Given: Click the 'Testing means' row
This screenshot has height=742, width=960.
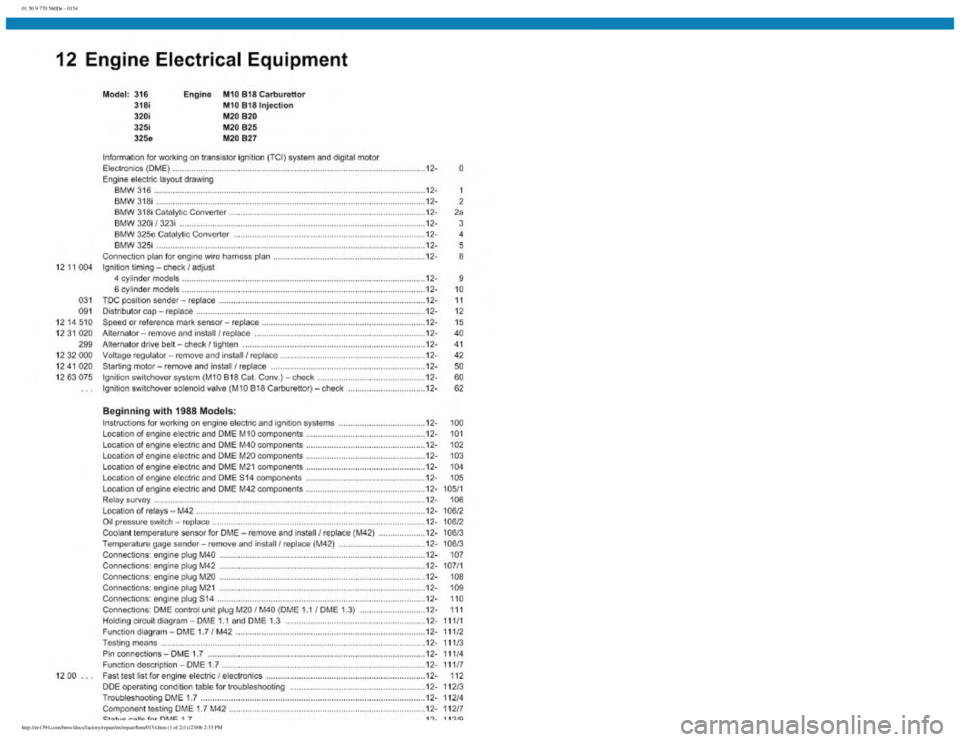Looking at the screenshot, I should click(283, 643).
